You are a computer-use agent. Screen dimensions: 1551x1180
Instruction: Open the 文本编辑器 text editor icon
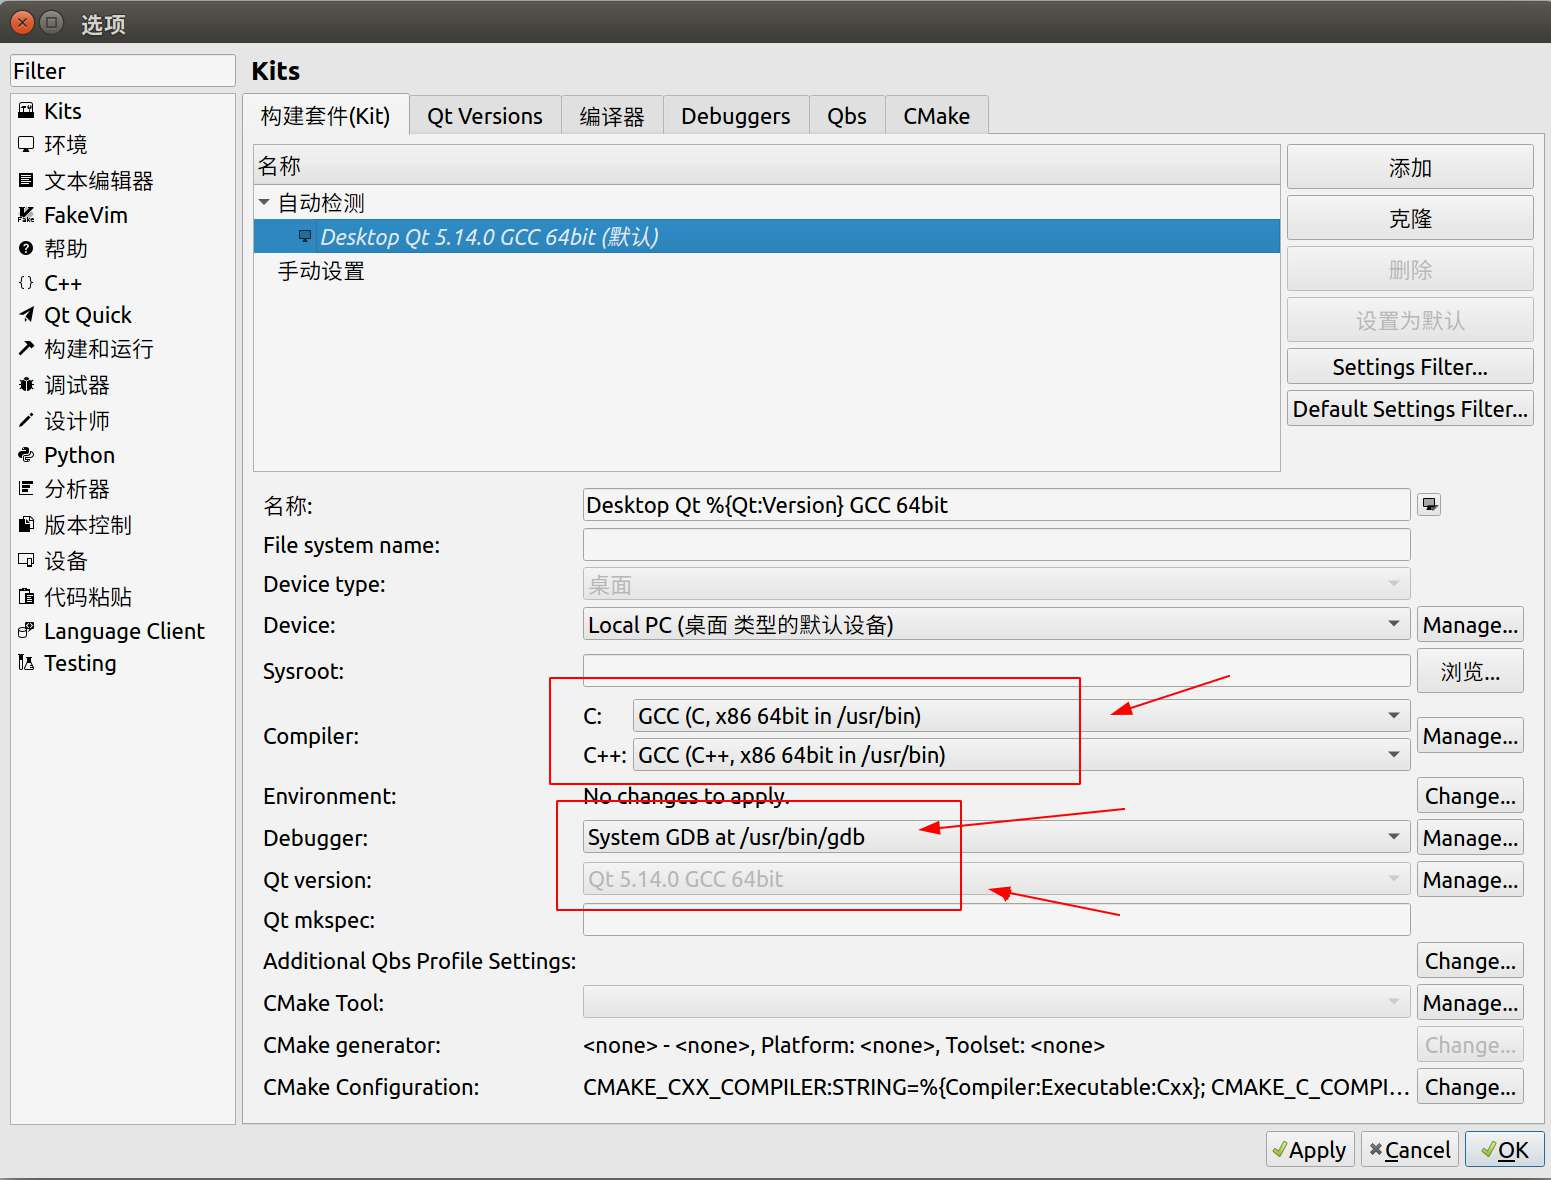click(26, 181)
